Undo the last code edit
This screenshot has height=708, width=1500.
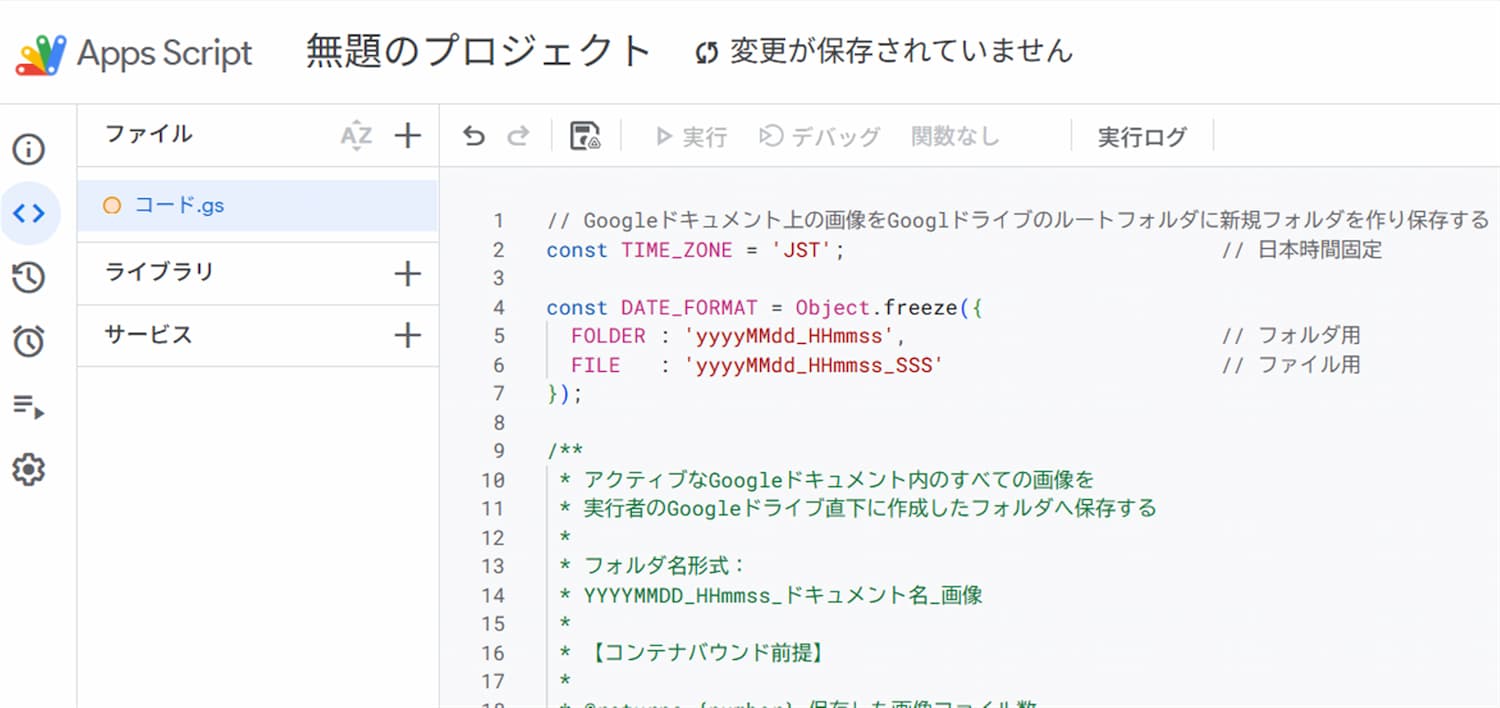coord(472,136)
